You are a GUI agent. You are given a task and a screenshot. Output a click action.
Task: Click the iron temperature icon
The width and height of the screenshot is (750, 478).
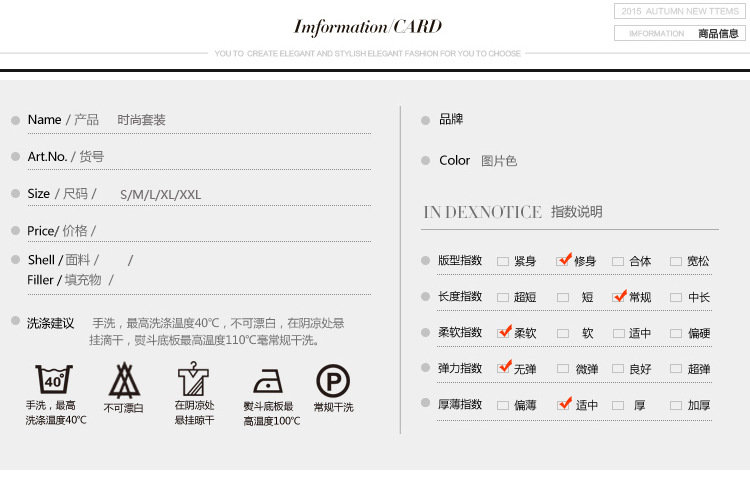point(268,382)
